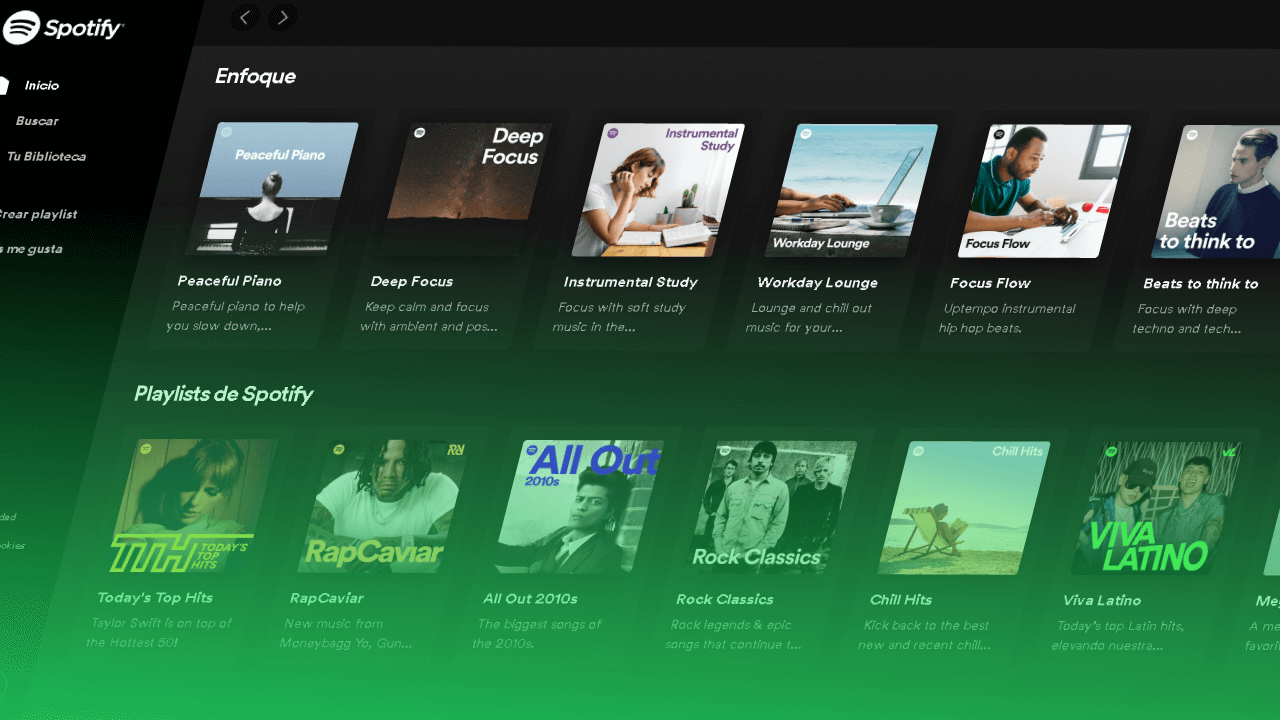Open the Enfoque section heading
Image resolution: width=1280 pixels, height=720 pixels.
pyautogui.click(x=255, y=76)
